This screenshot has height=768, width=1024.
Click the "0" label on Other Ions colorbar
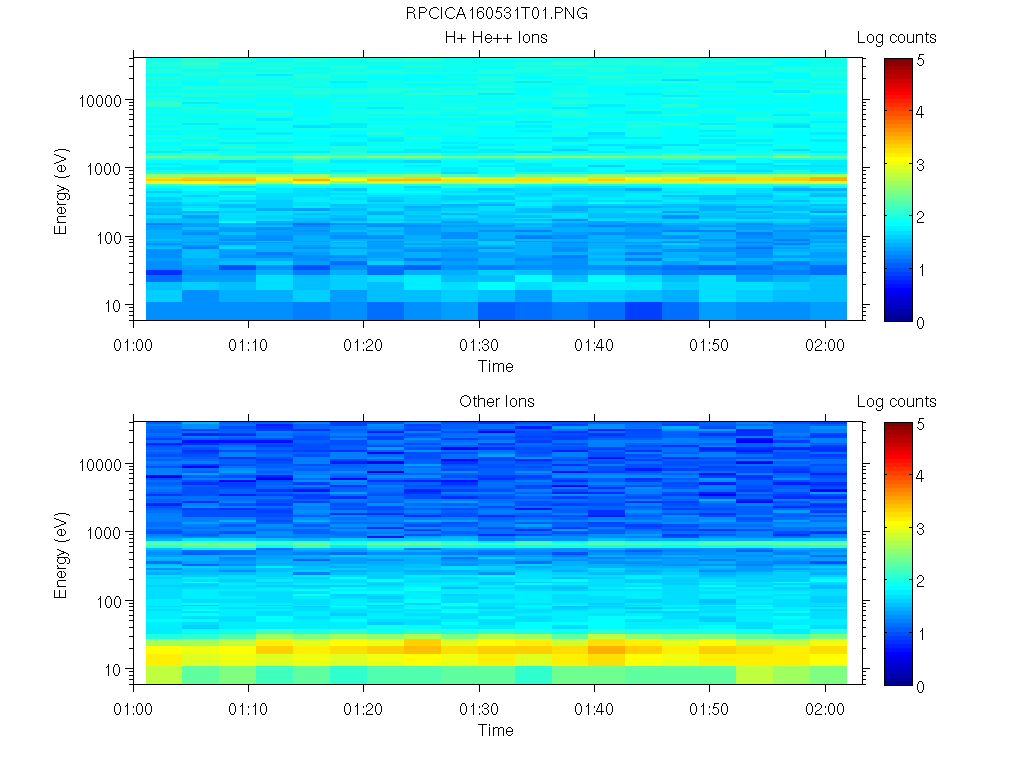point(921,687)
